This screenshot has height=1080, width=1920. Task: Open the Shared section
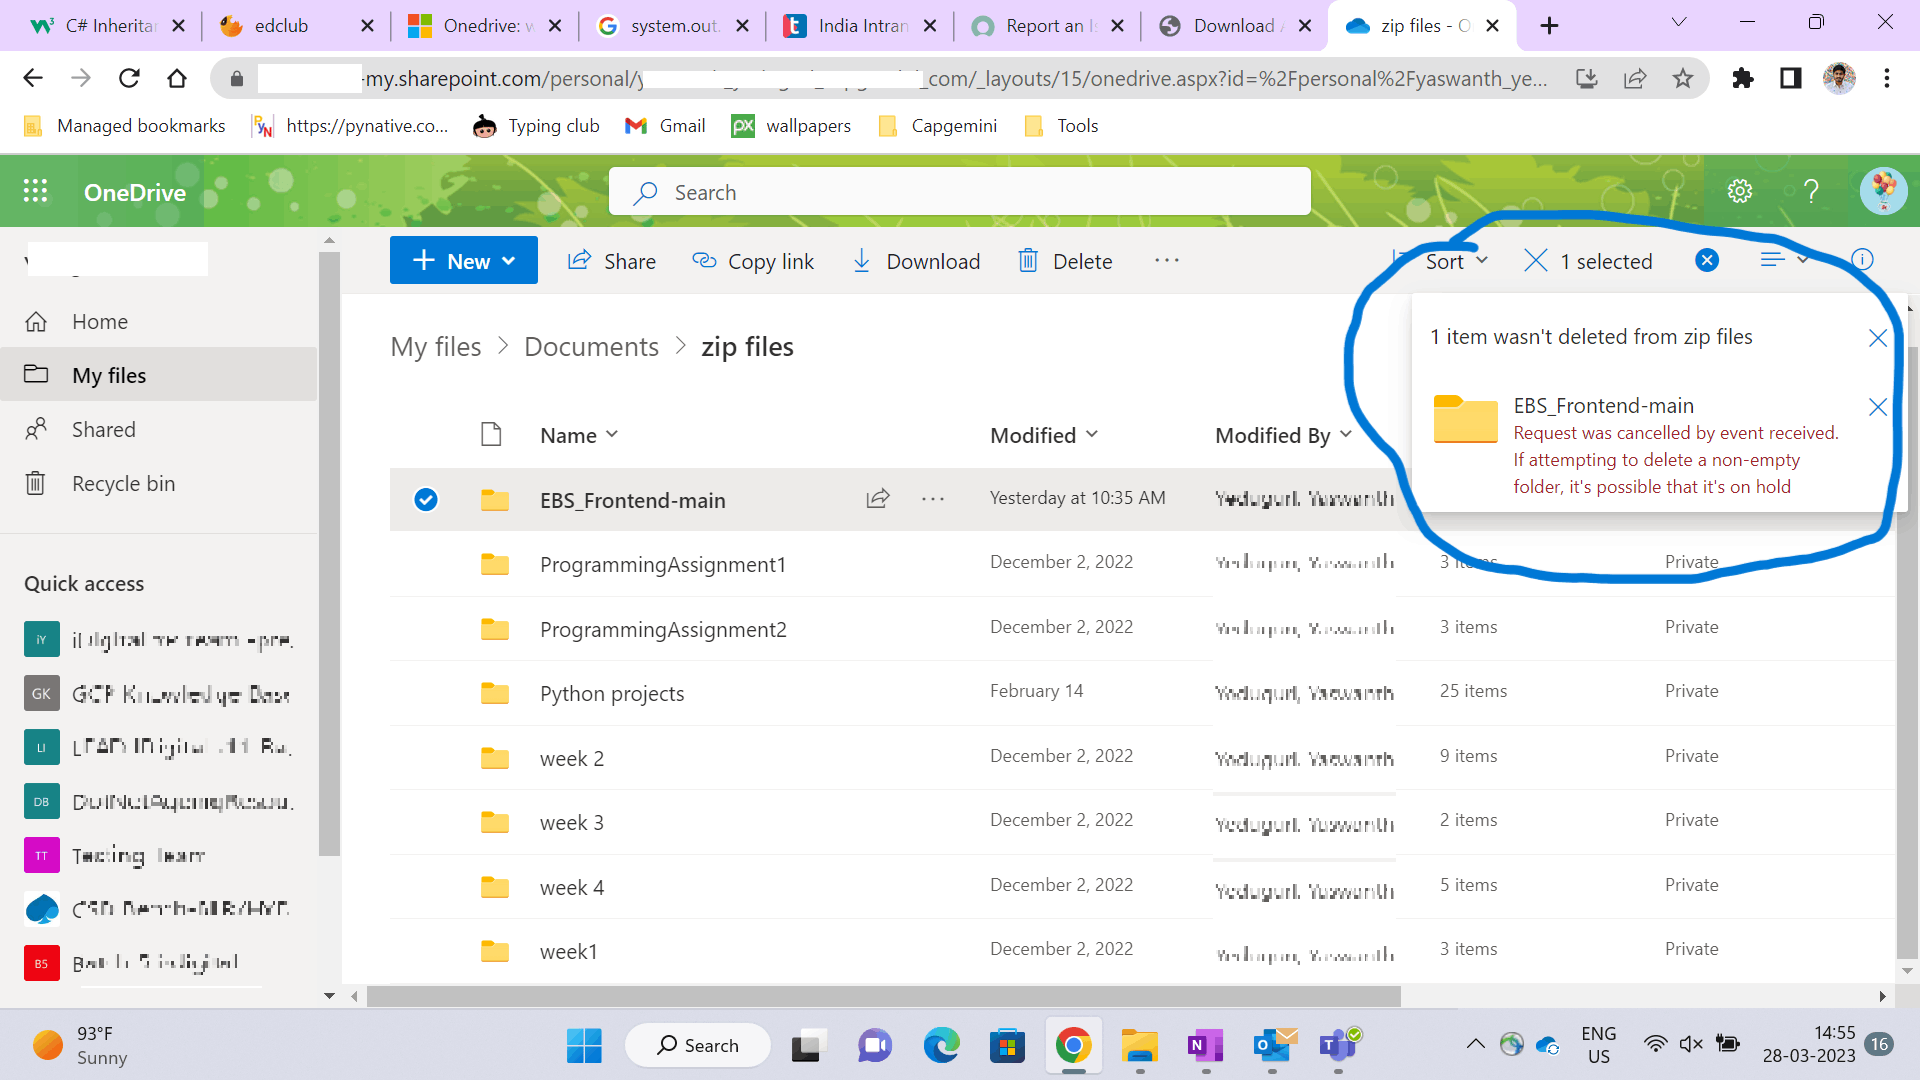[x=105, y=429]
